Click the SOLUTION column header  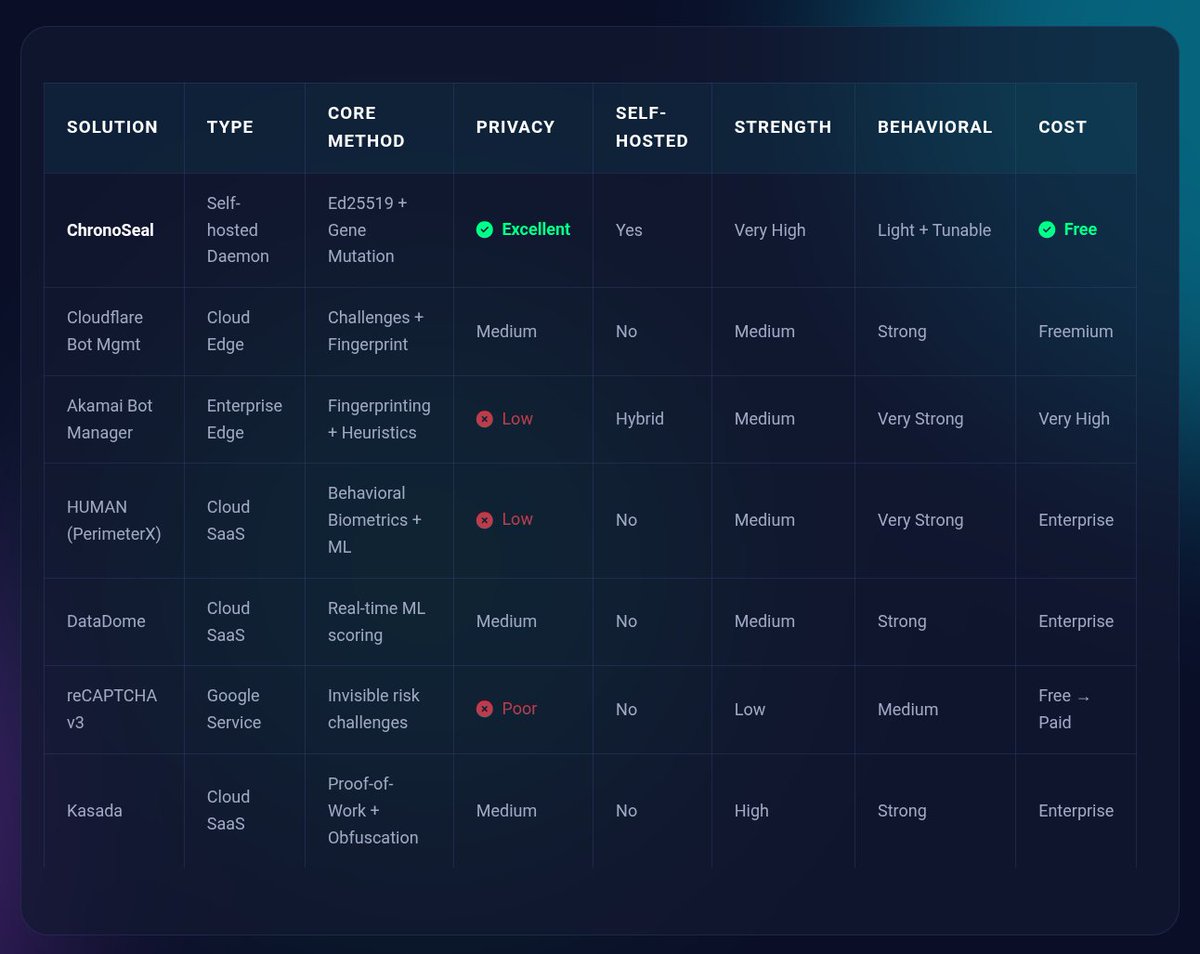pos(112,127)
